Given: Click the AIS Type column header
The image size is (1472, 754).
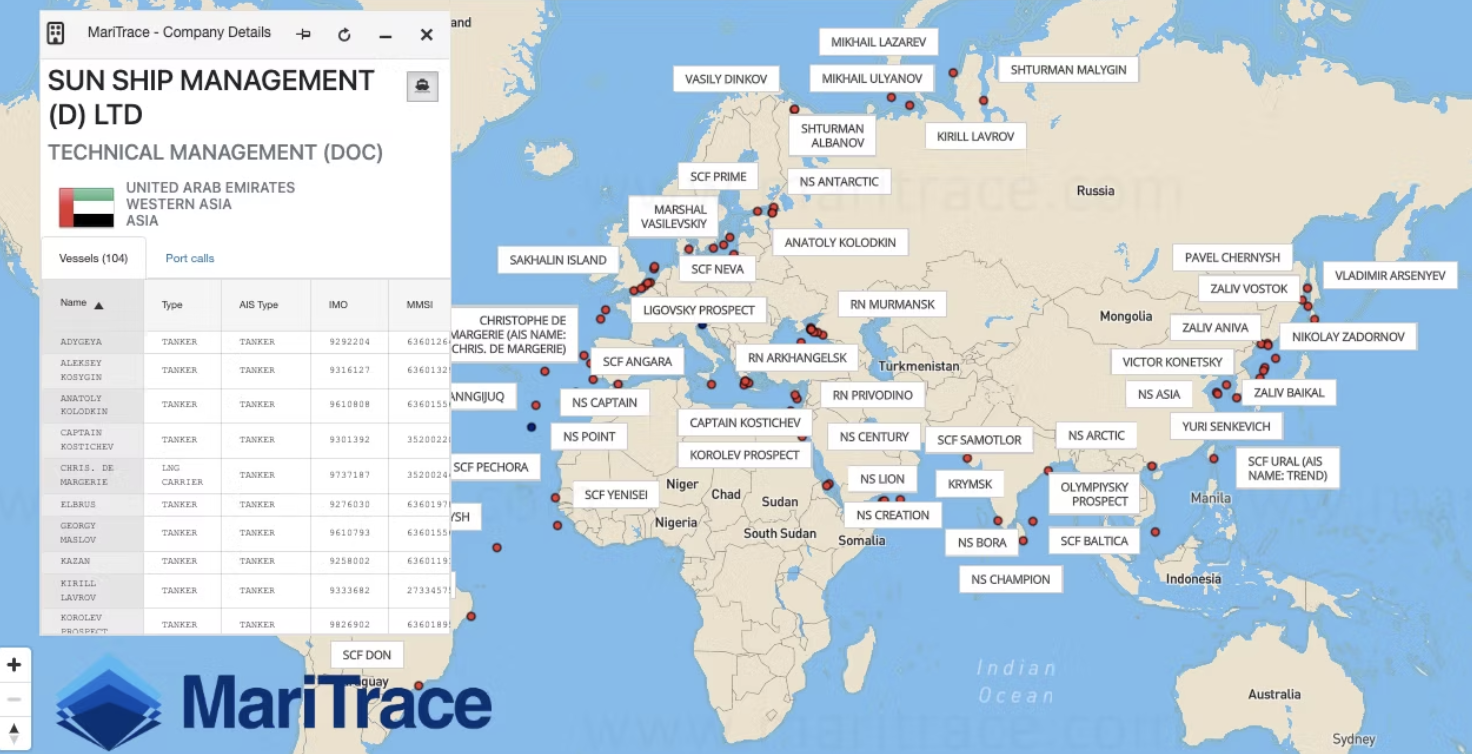Looking at the screenshot, I should coord(266,305).
